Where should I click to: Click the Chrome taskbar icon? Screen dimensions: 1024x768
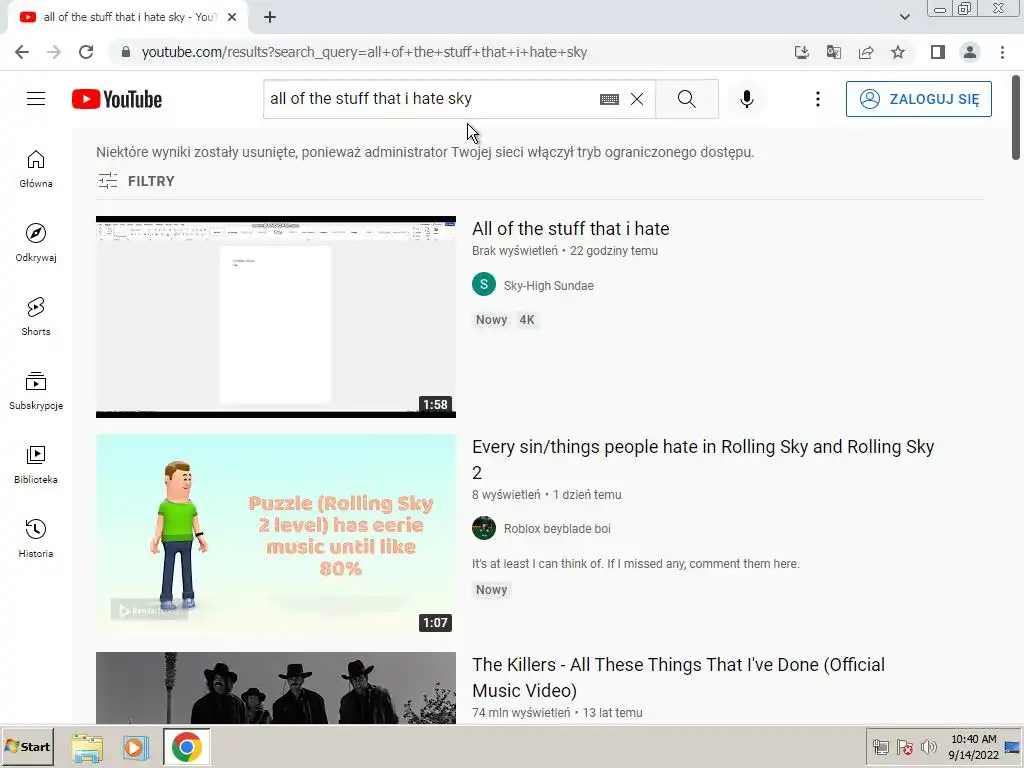187,747
